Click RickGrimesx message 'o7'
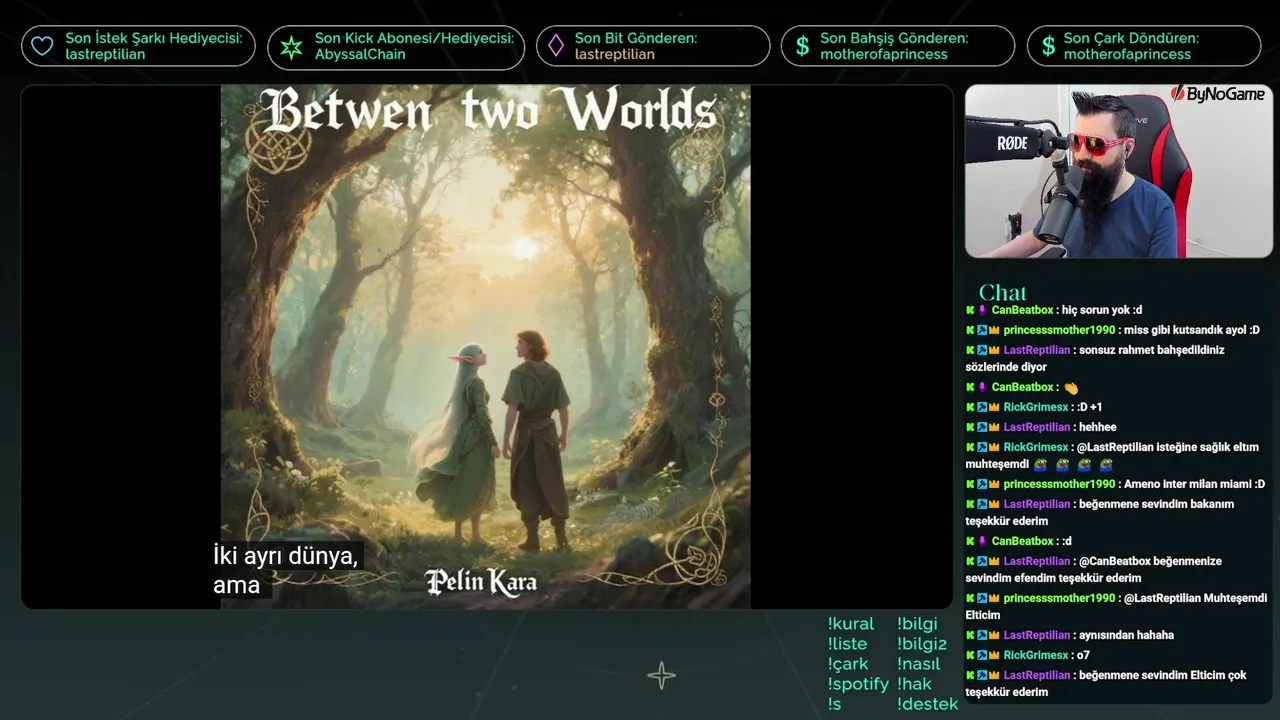This screenshot has width=1280, height=720. coord(1082,655)
